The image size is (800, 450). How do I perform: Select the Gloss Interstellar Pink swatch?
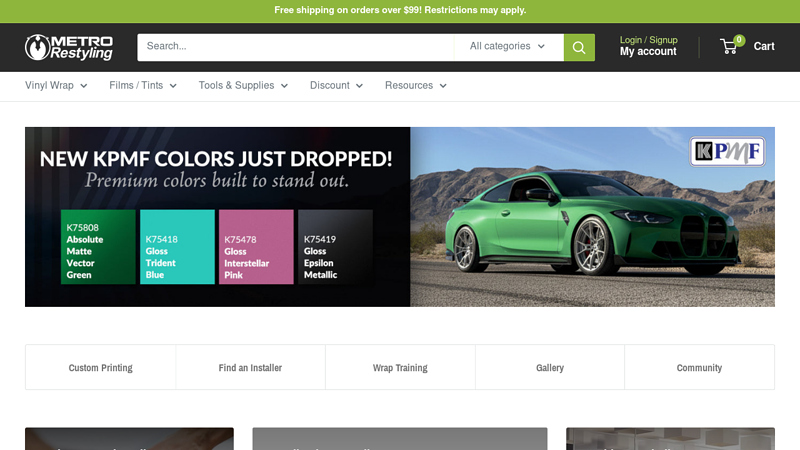point(256,247)
